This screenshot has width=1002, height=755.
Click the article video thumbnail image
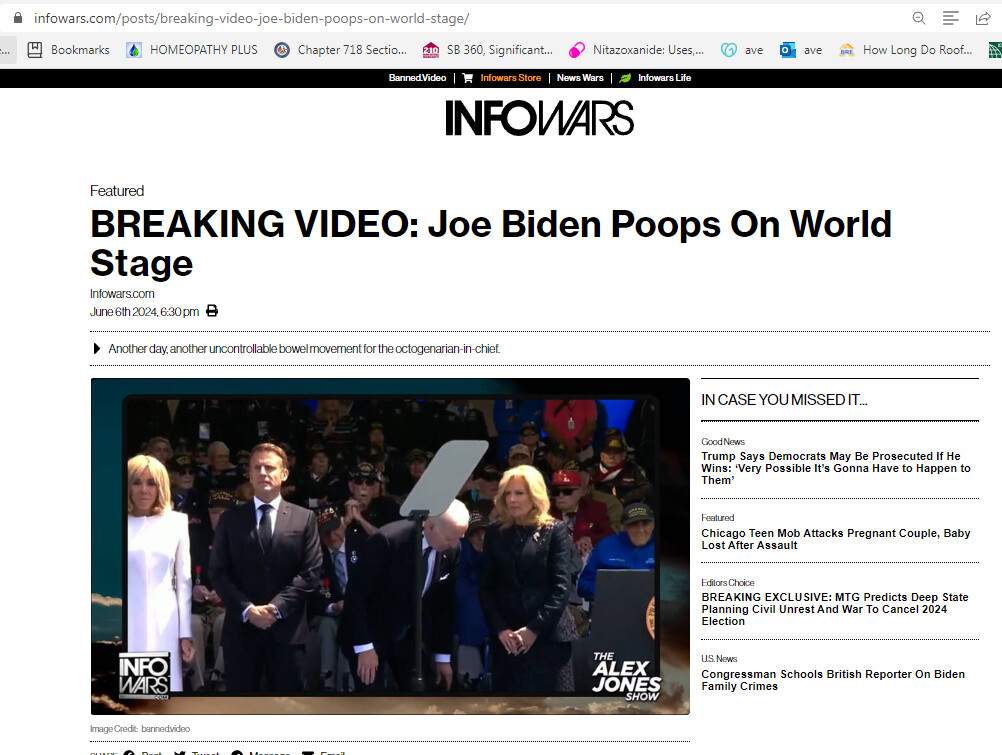(x=390, y=546)
